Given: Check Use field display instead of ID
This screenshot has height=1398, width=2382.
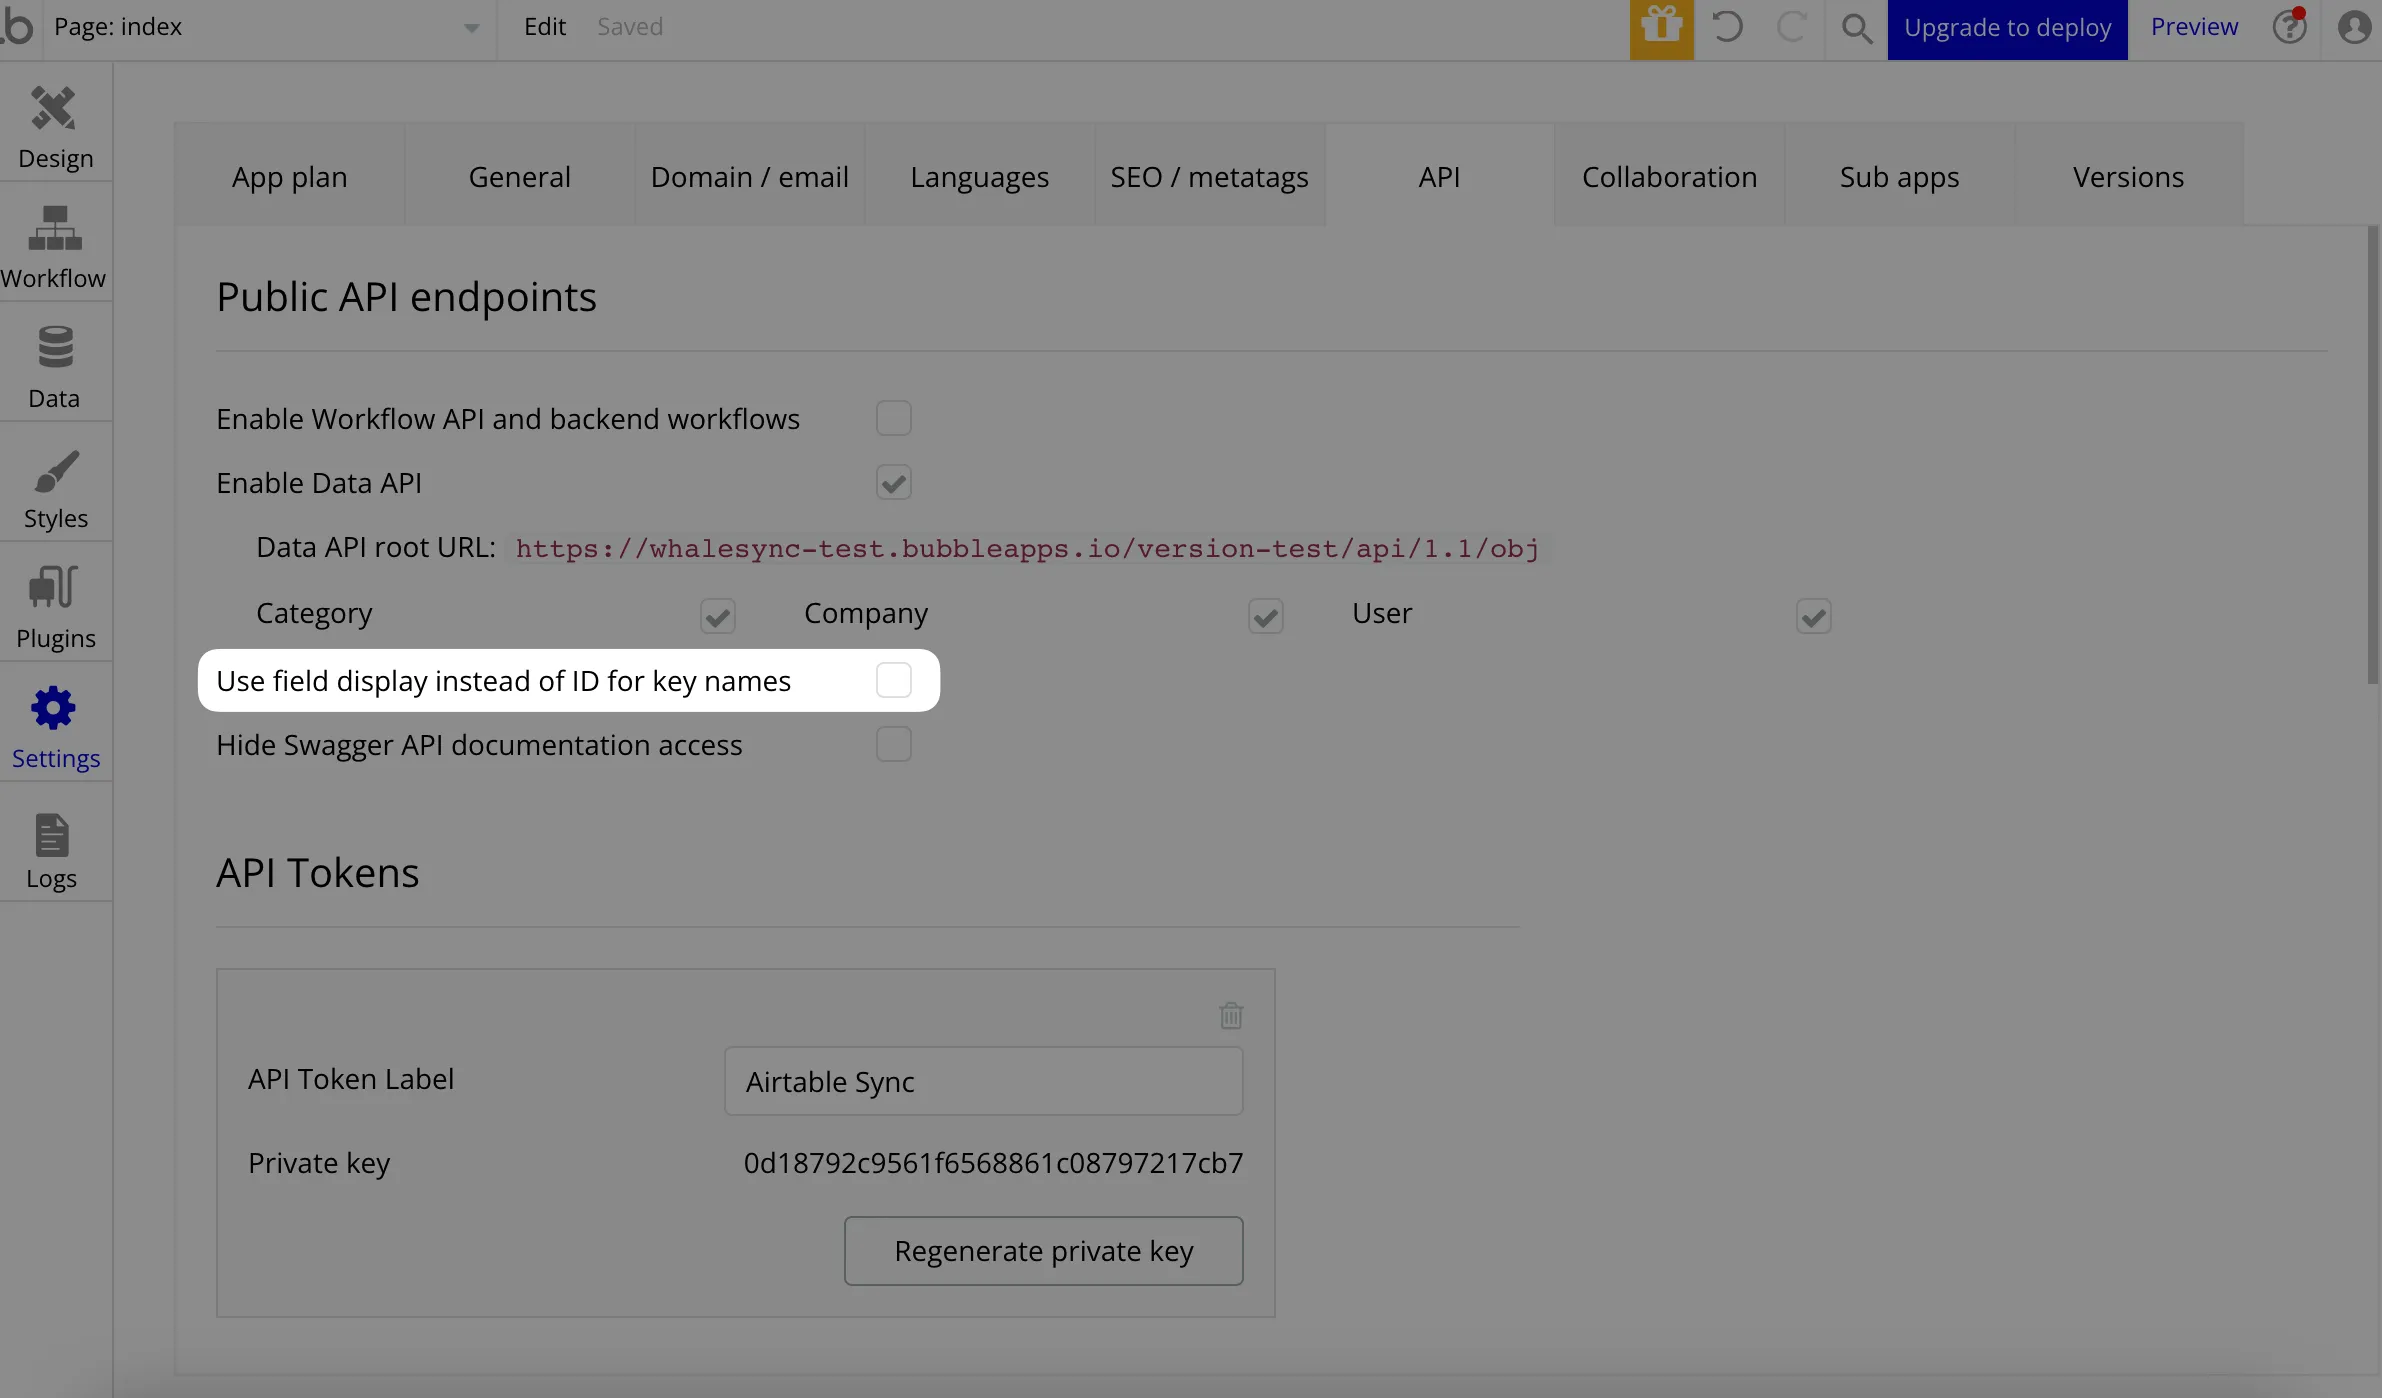Looking at the screenshot, I should tap(894, 680).
